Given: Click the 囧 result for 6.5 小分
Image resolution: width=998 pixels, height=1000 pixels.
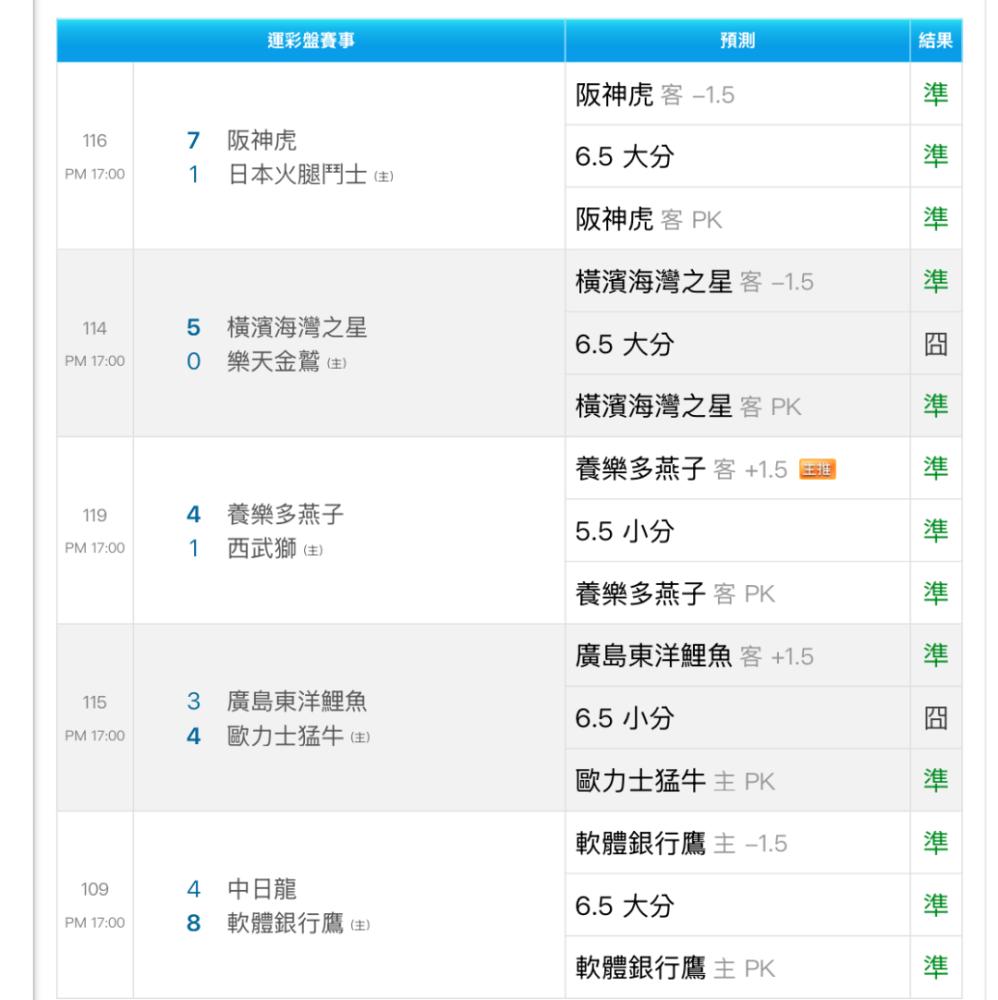Looking at the screenshot, I should pyautogui.click(x=936, y=718).
